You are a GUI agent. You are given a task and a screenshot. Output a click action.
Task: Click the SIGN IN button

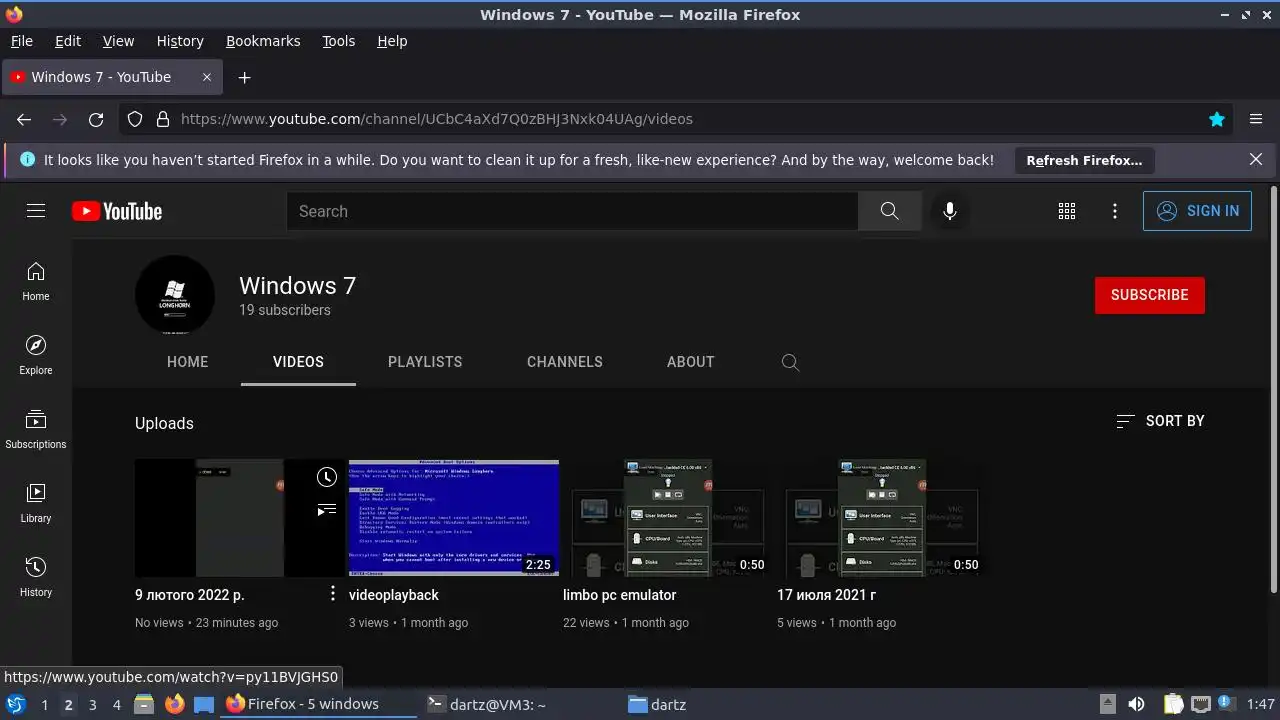point(1197,211)
